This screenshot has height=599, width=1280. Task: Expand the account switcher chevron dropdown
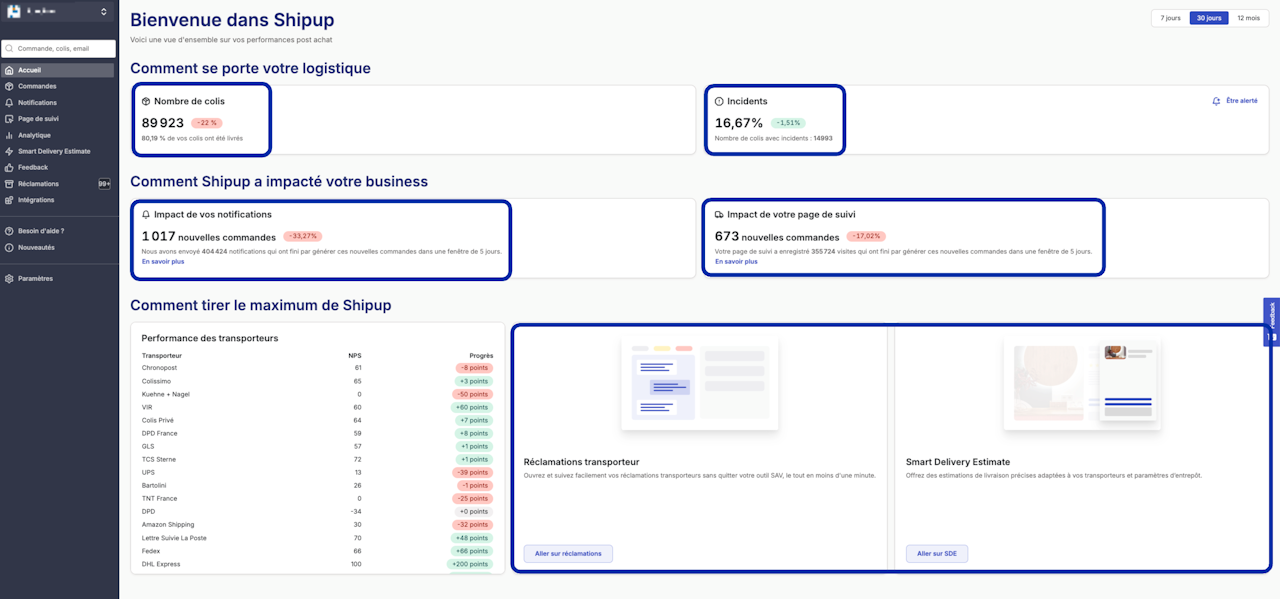[x=103, y=12]
